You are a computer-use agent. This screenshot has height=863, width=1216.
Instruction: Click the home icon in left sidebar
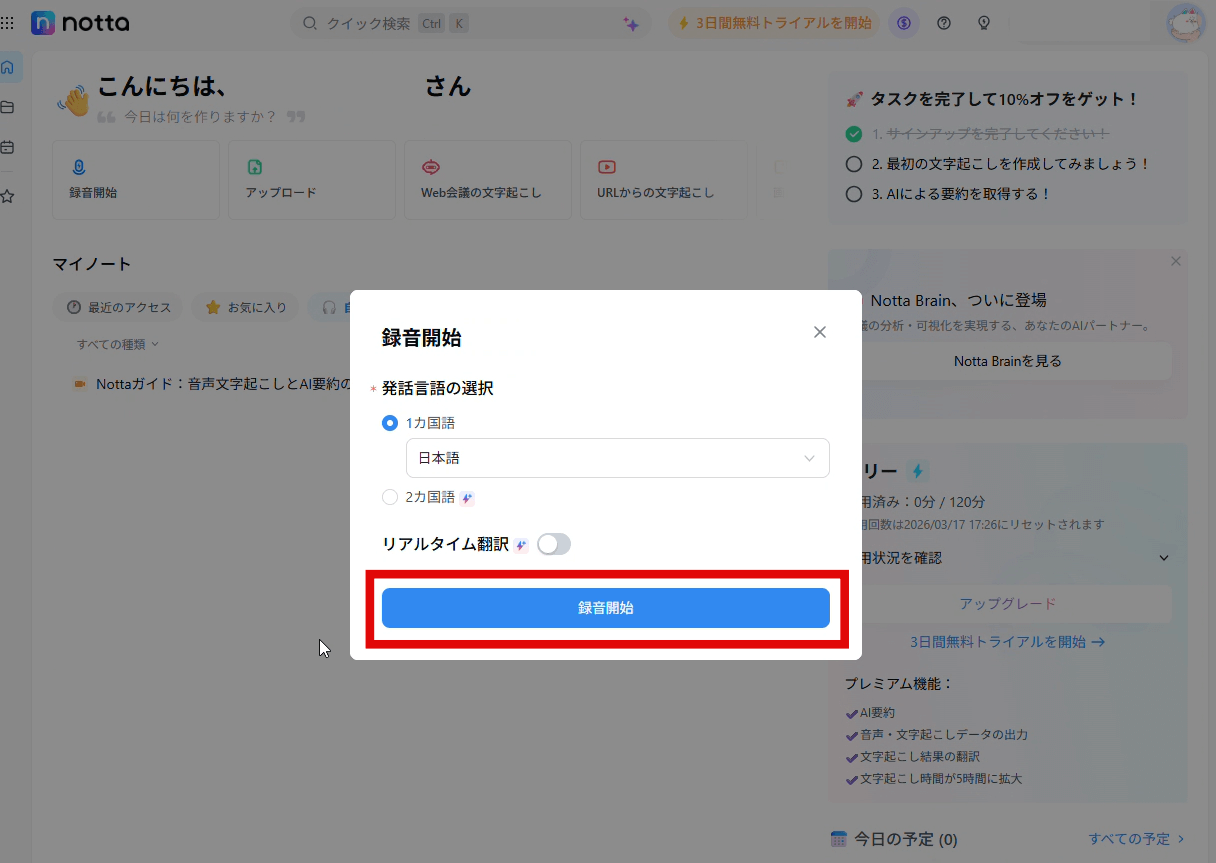click(8, 68)
